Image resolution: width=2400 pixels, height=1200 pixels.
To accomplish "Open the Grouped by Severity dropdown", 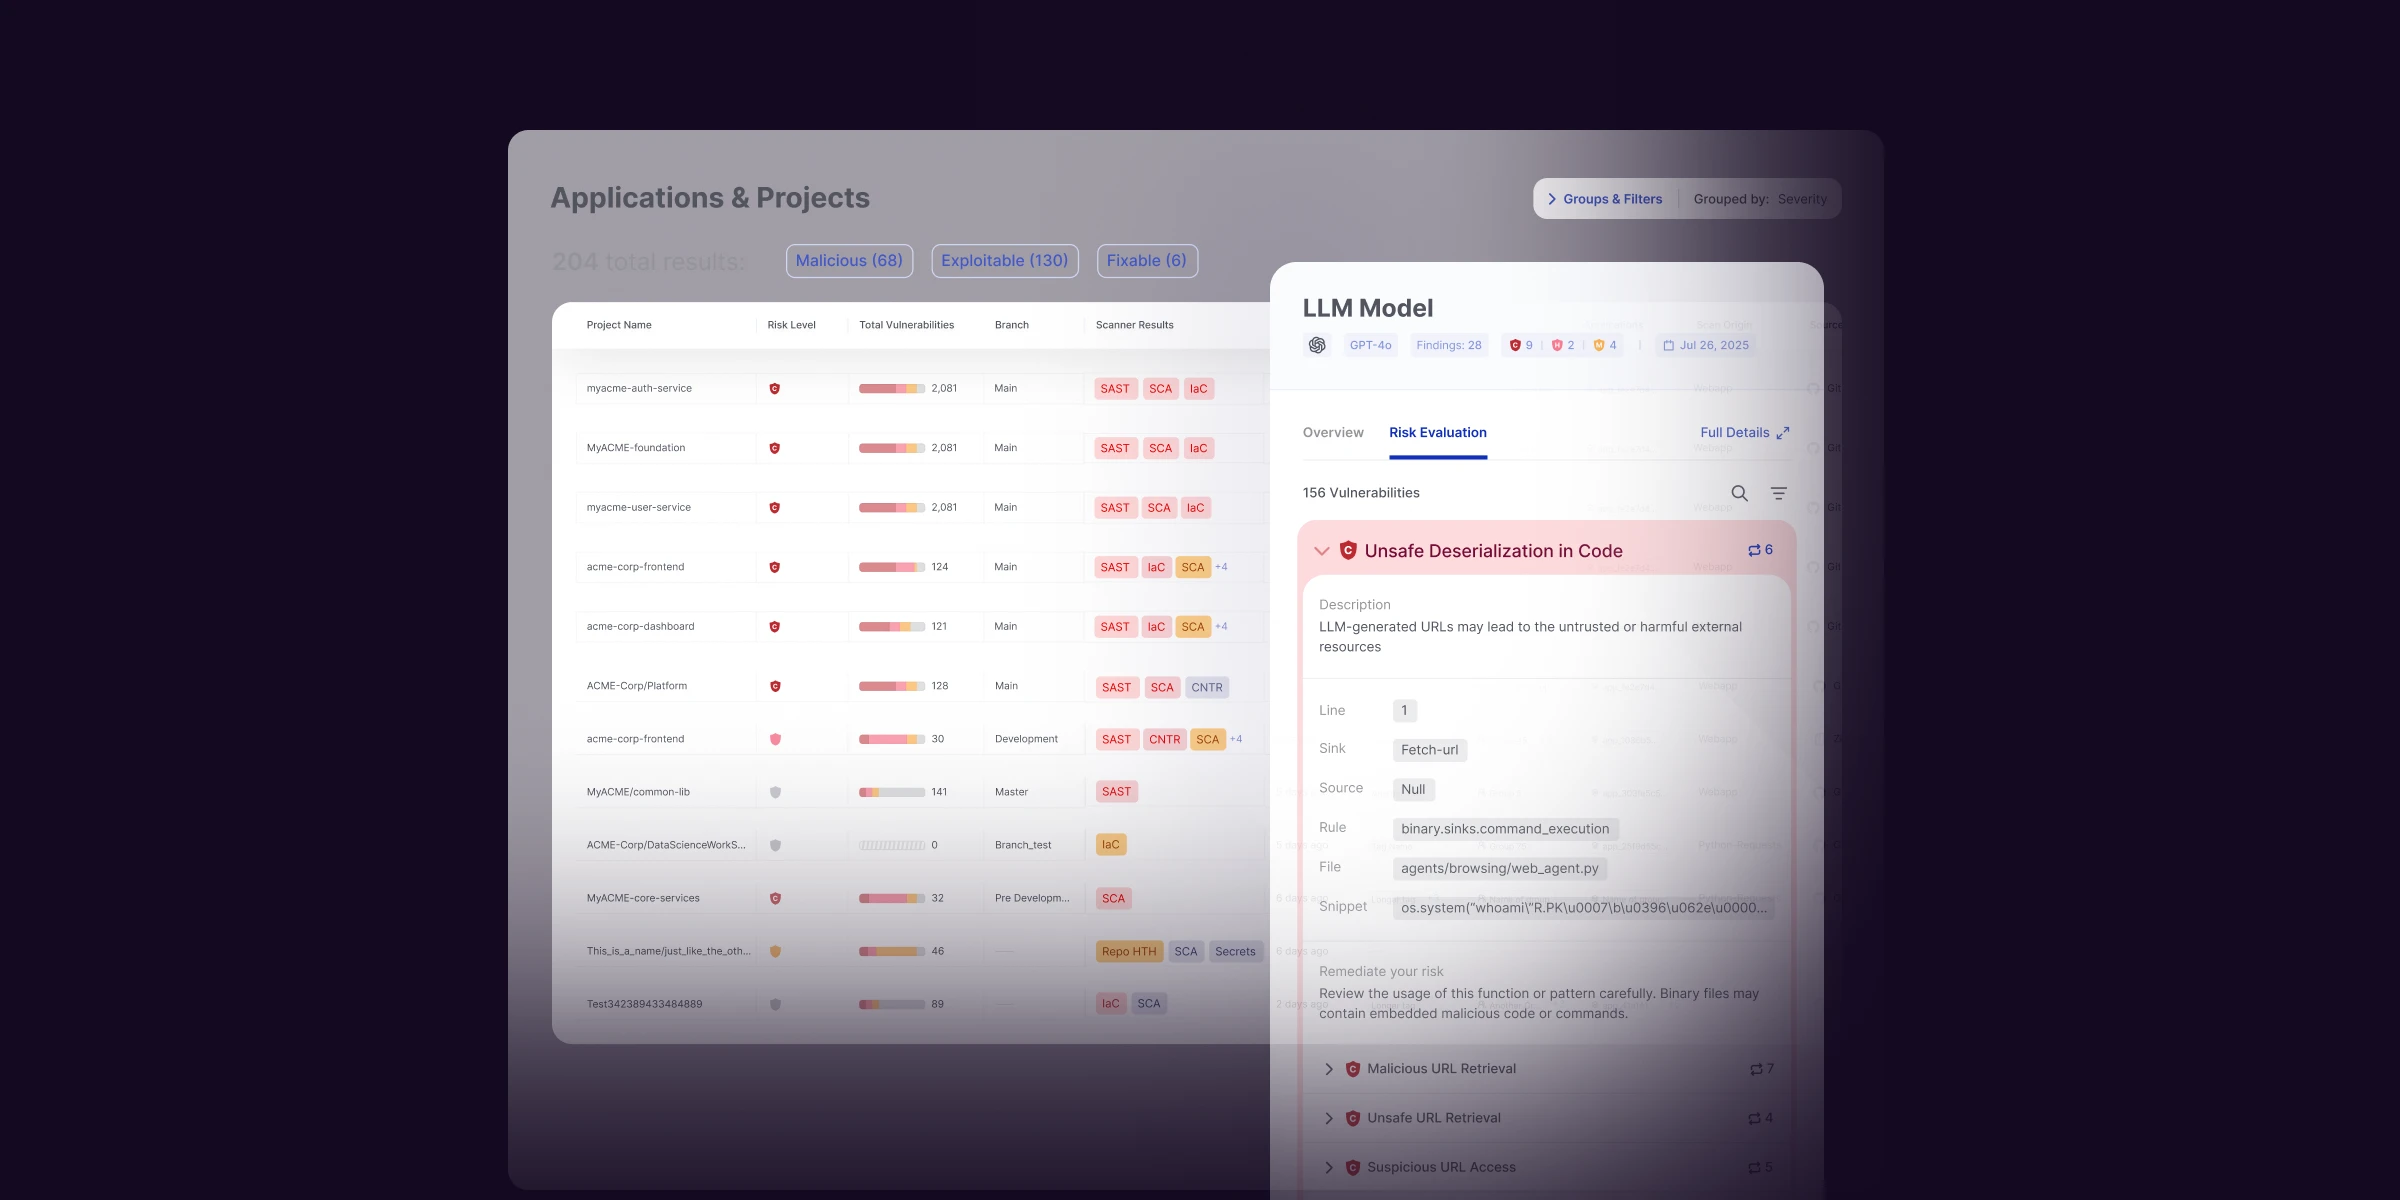I will (1761, 199).
